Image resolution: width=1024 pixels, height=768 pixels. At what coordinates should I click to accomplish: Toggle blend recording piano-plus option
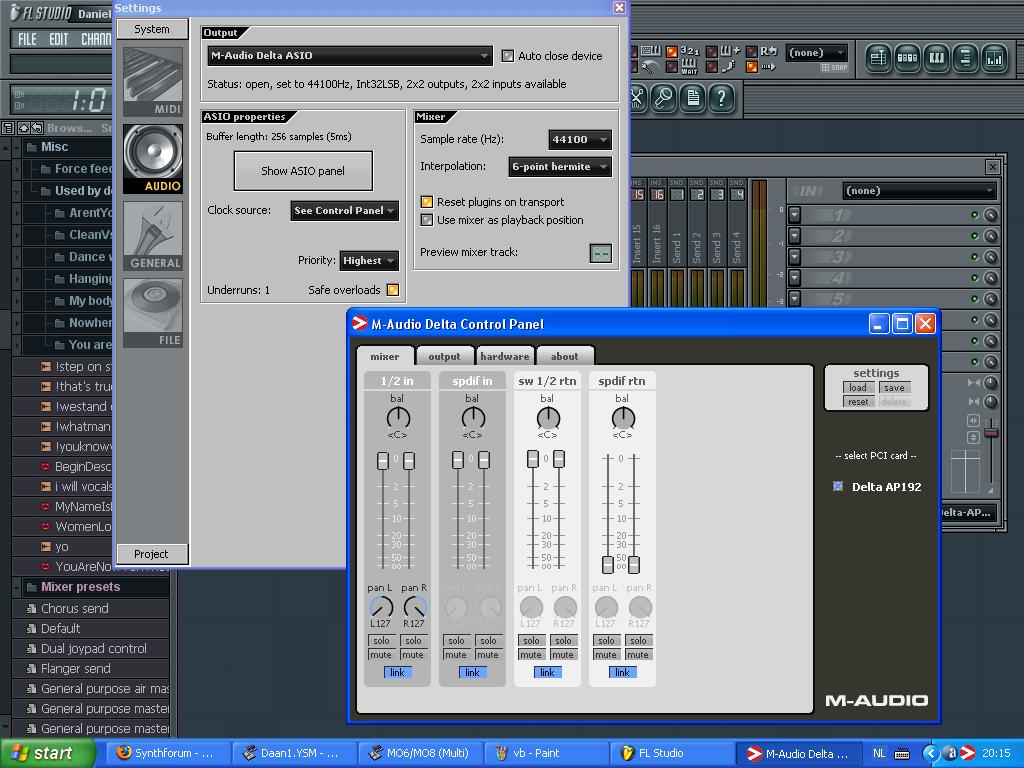(x=724, y=52)
